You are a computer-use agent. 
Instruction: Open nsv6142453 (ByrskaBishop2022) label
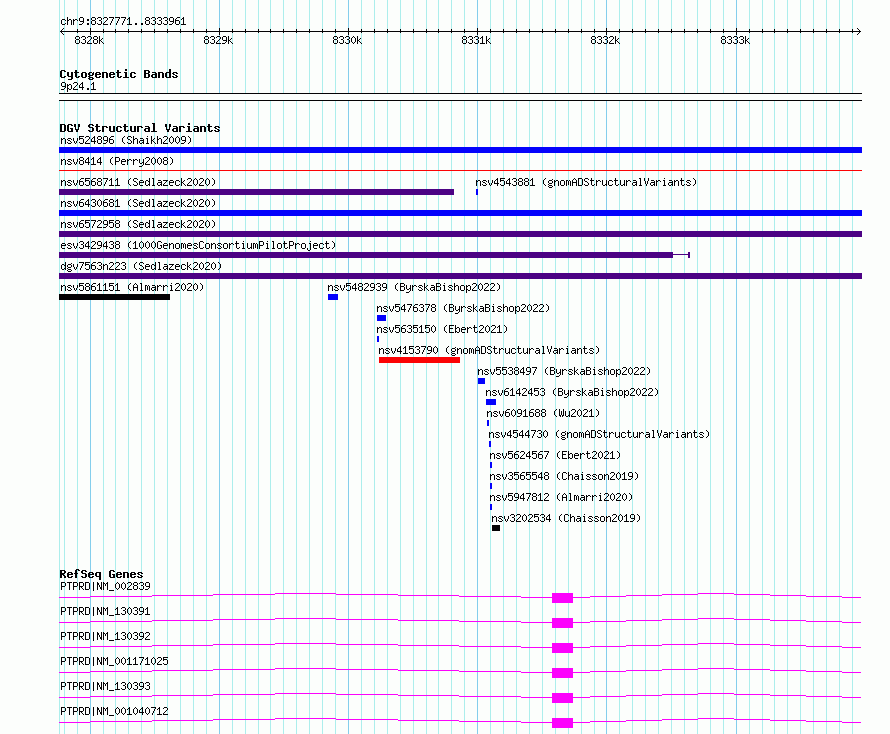572,392
